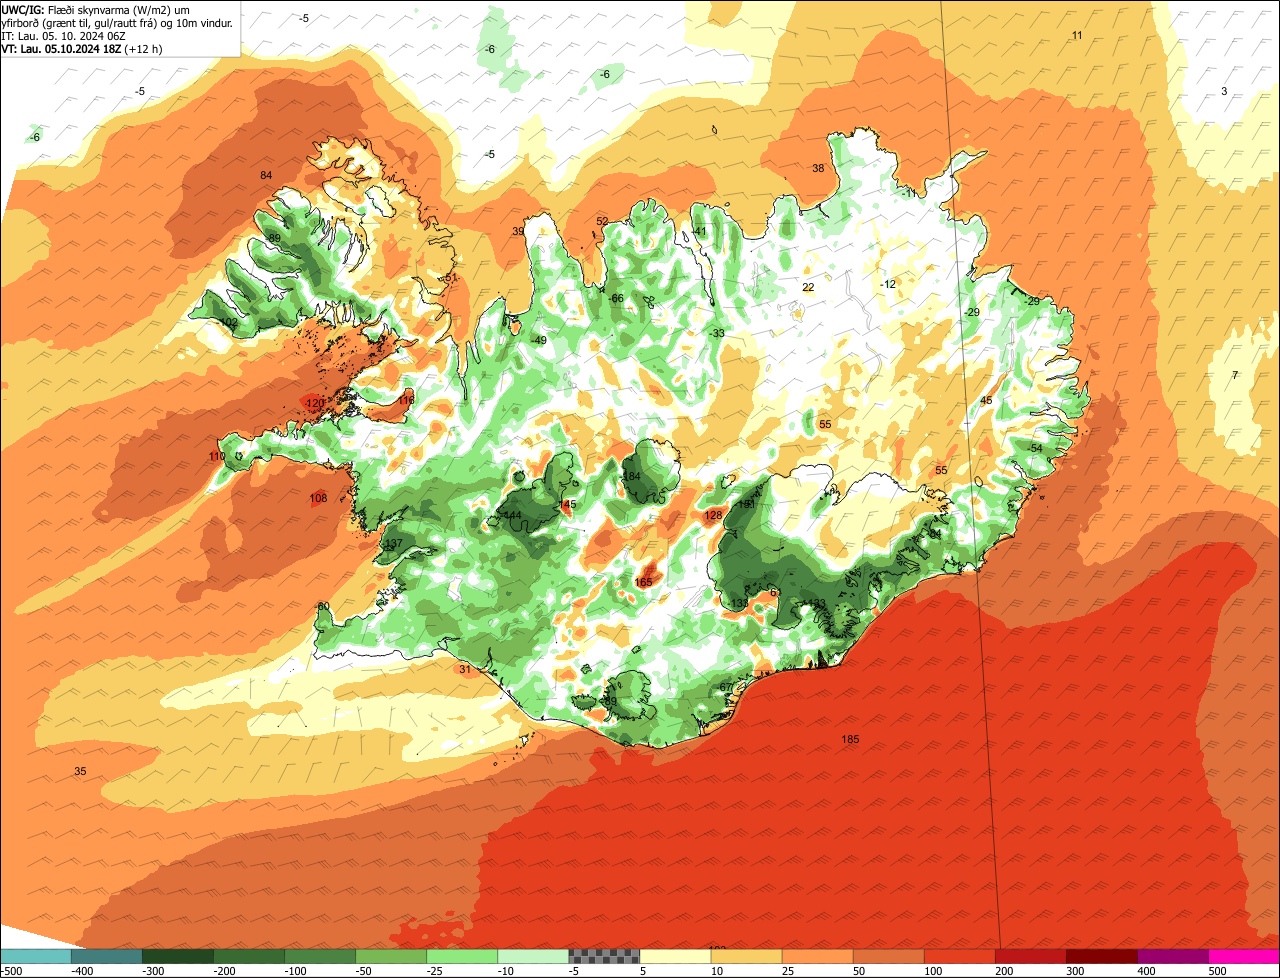This screenshot has height=978, width=1280.
Task: Click the 7 value in the eastern ocean
Action: pos(1235,375)
